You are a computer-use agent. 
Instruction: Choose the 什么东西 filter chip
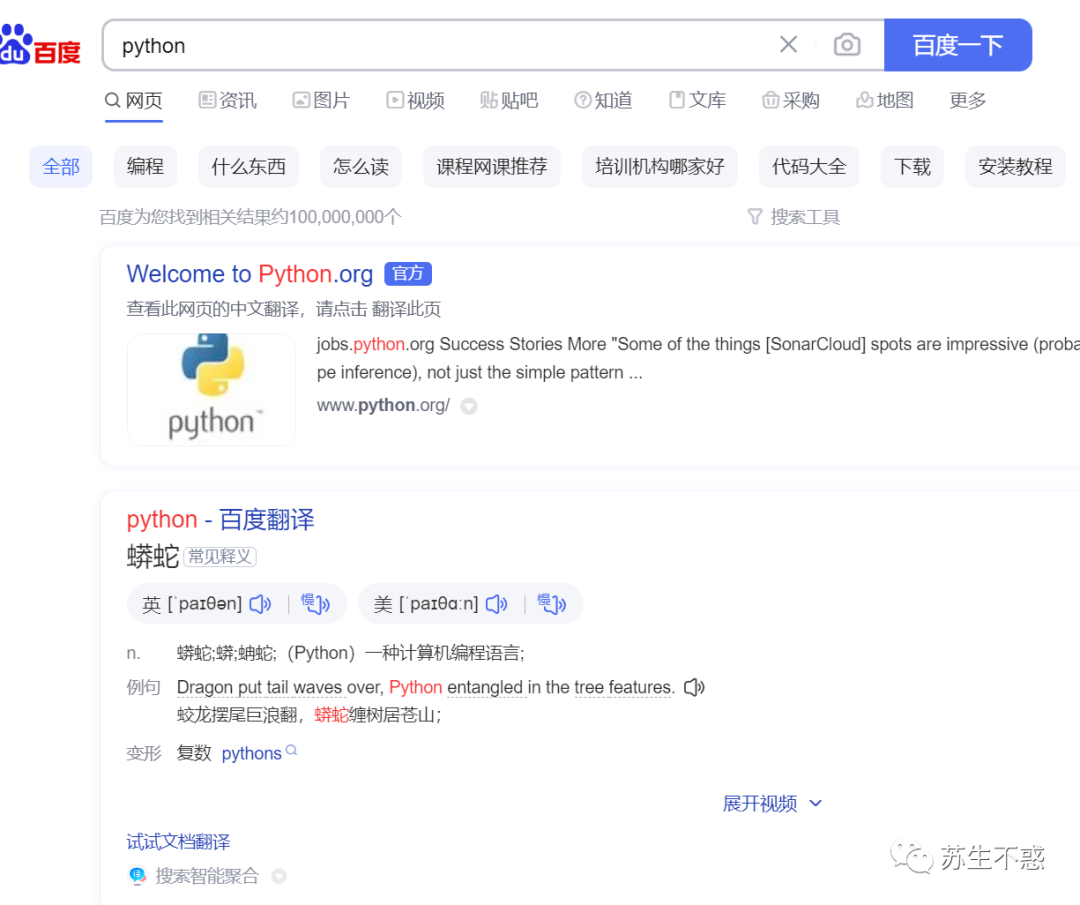click(x=249, y=167)
